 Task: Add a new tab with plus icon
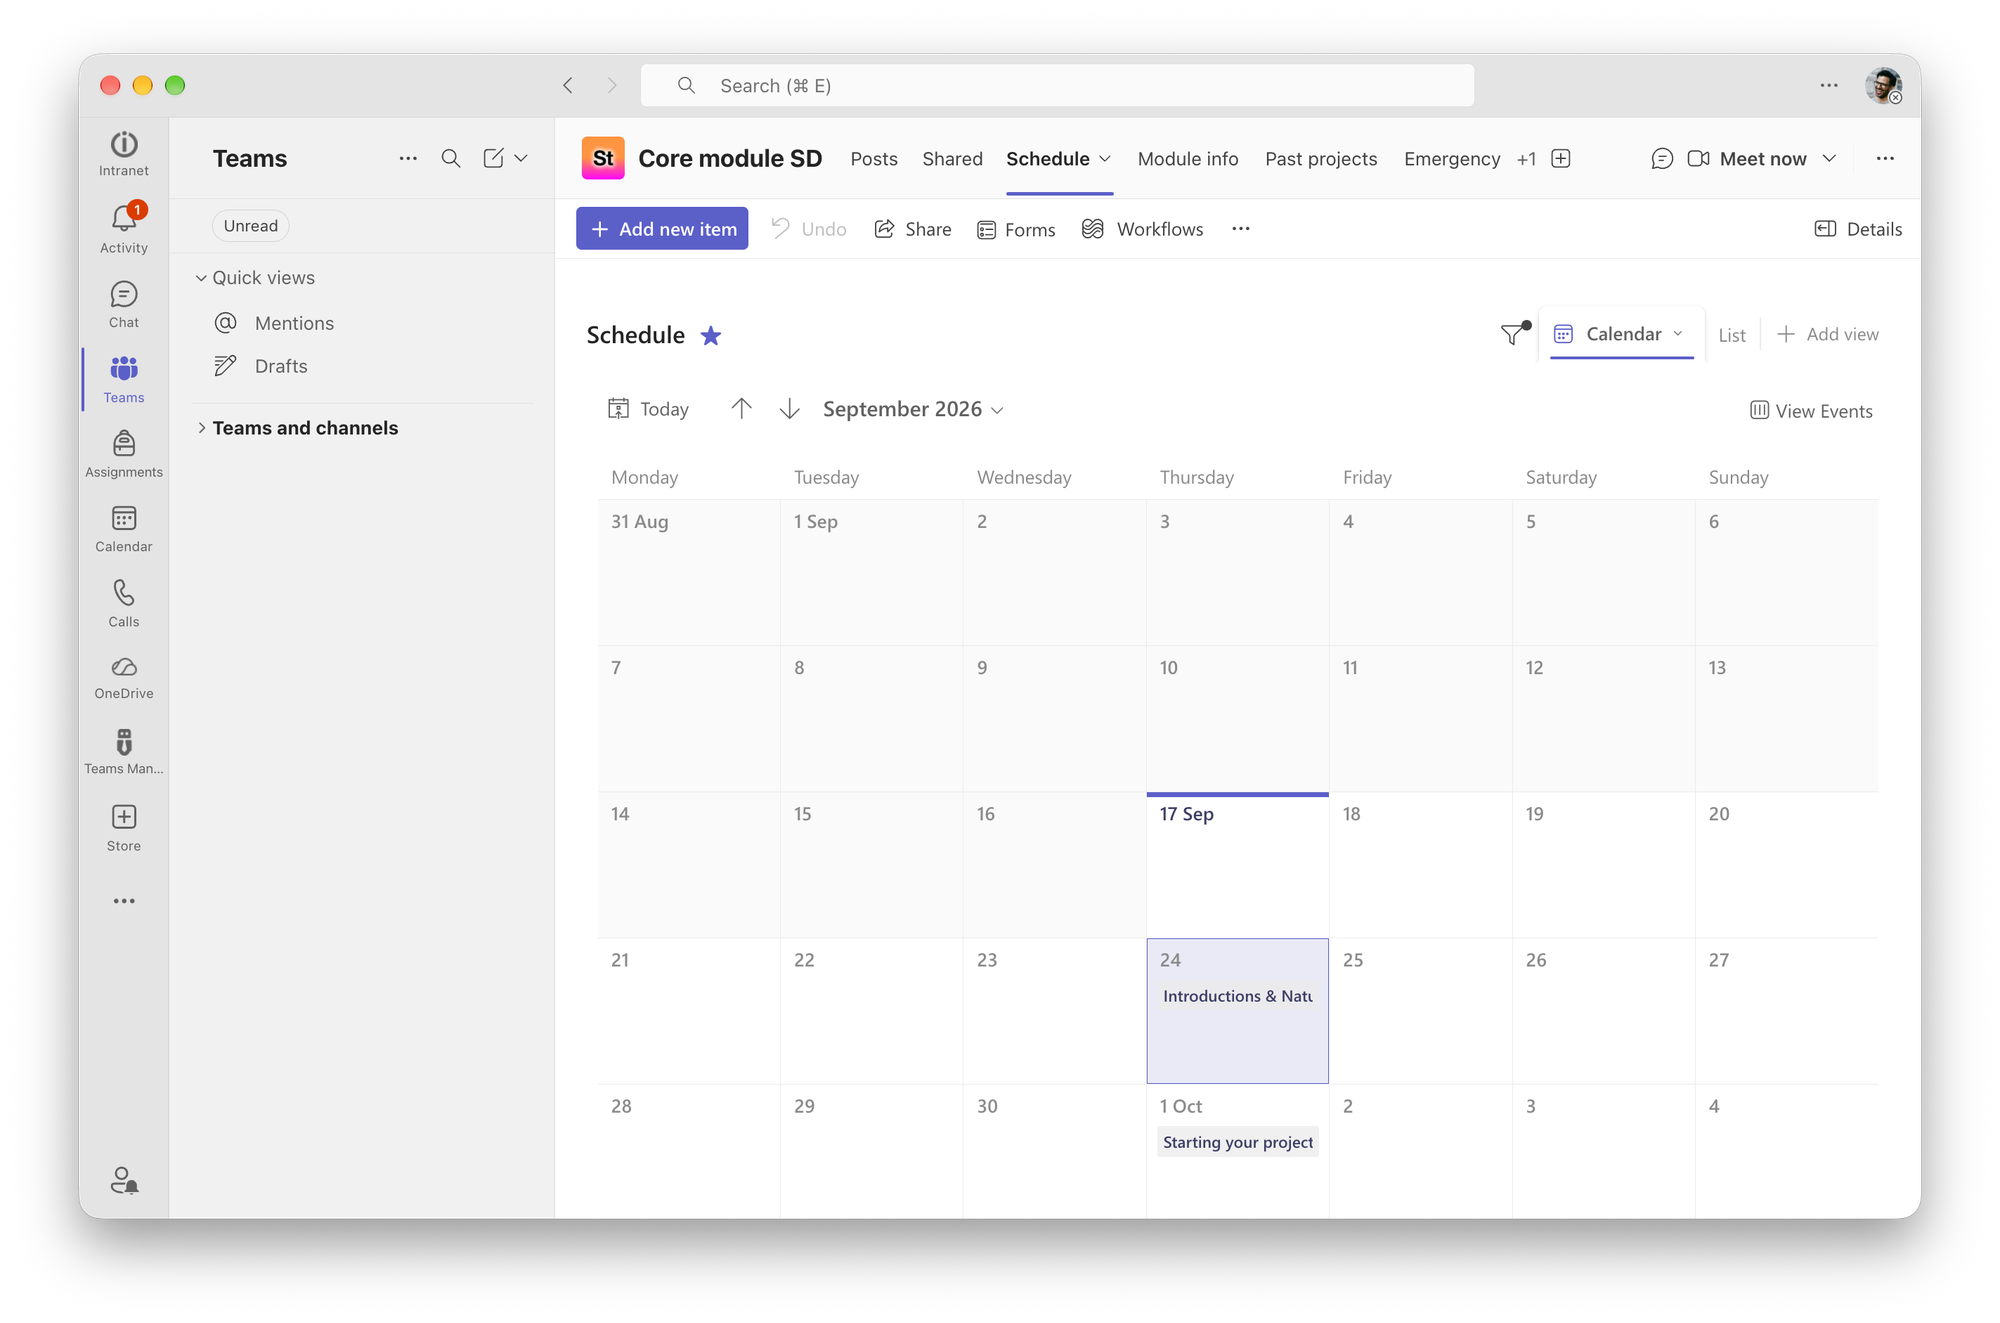point(1561,158)
